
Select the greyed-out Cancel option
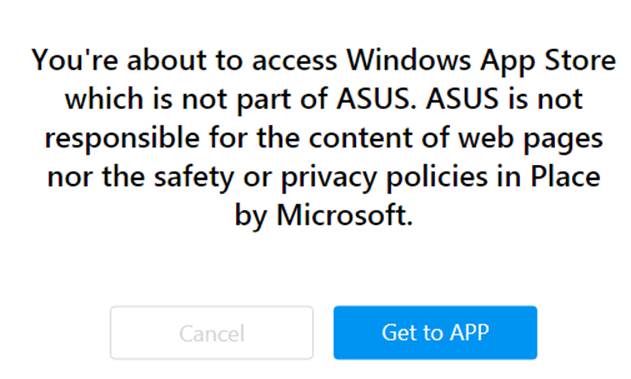click(212, 333)
